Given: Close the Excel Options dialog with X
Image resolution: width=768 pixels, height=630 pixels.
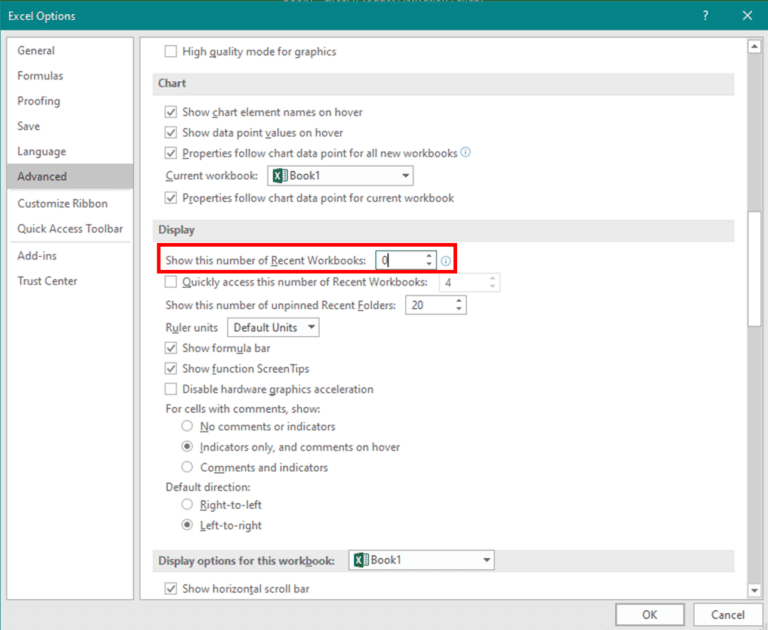Looking at the screenshot, I should [747, 16].
